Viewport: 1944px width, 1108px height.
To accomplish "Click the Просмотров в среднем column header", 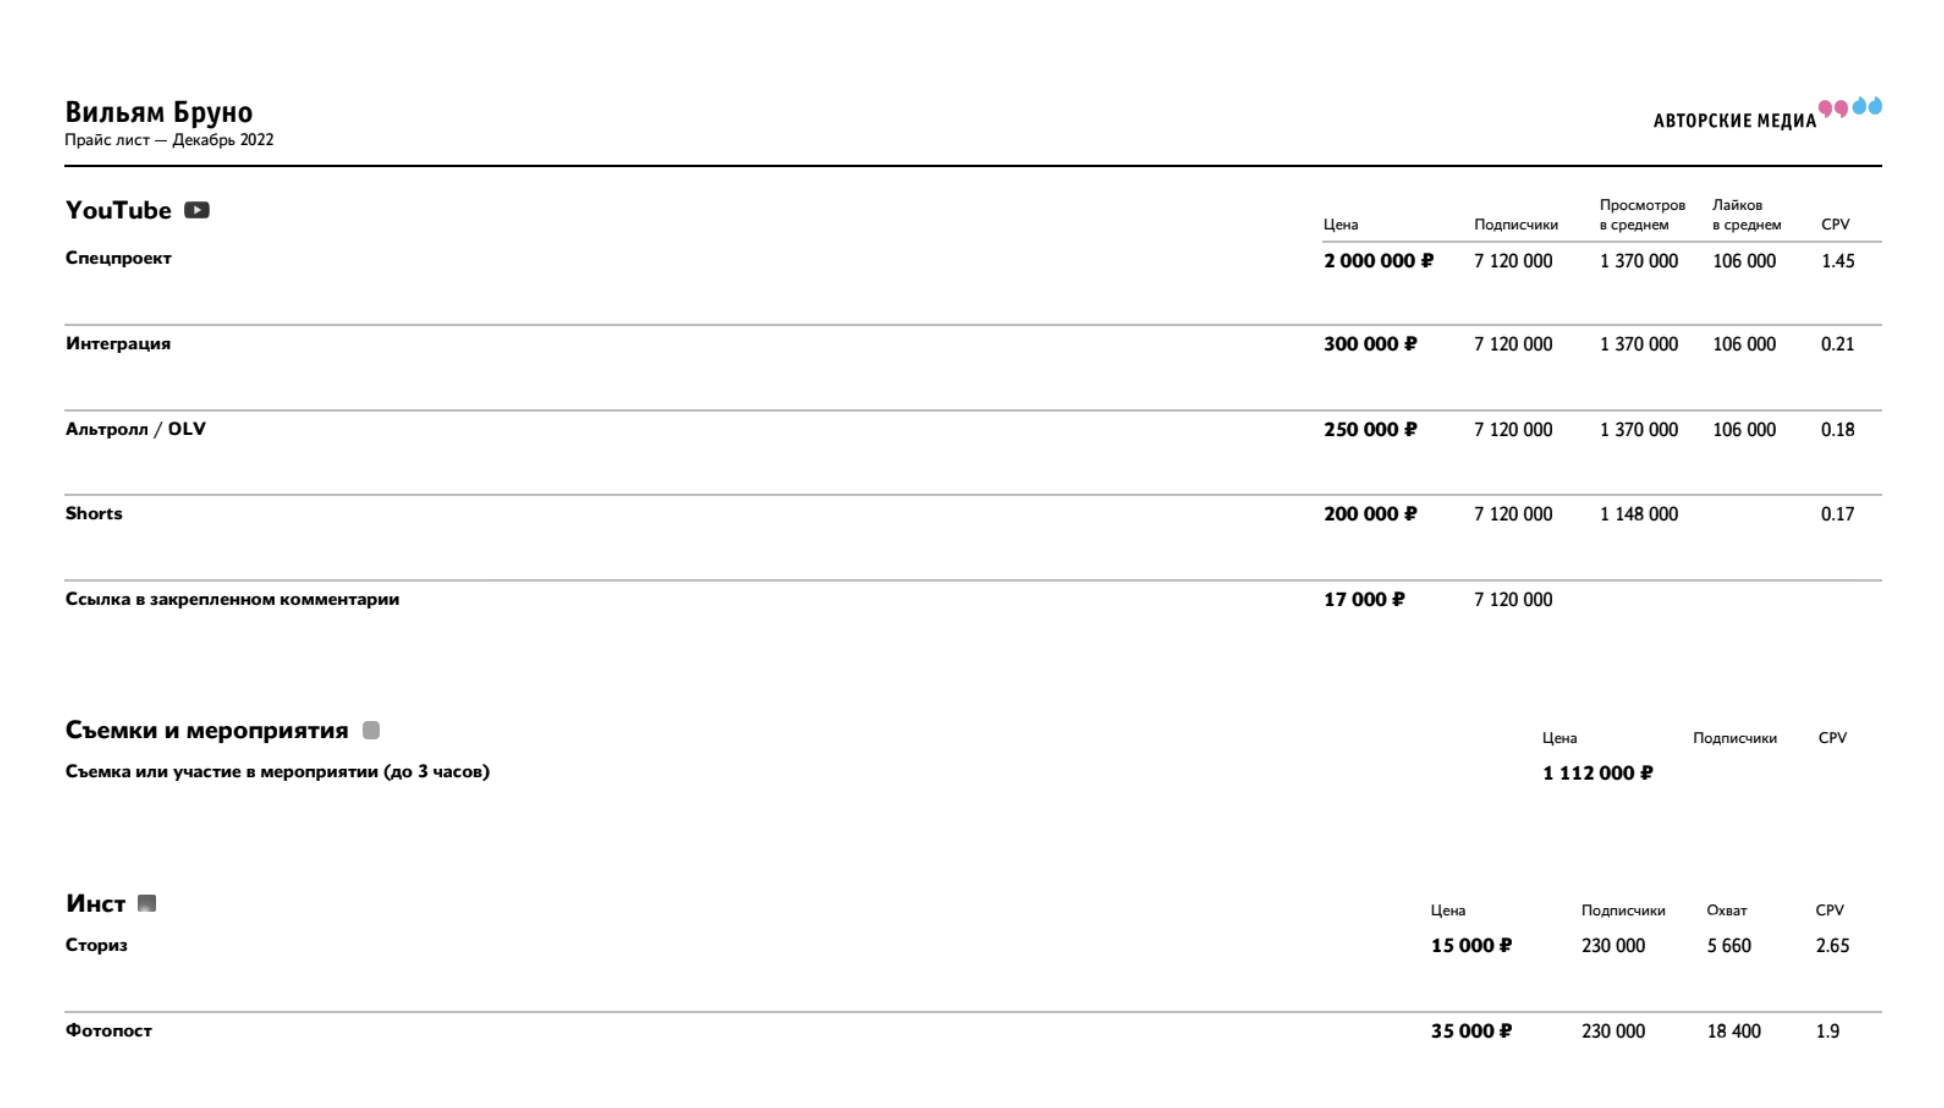I will (x=1642, y=215).
